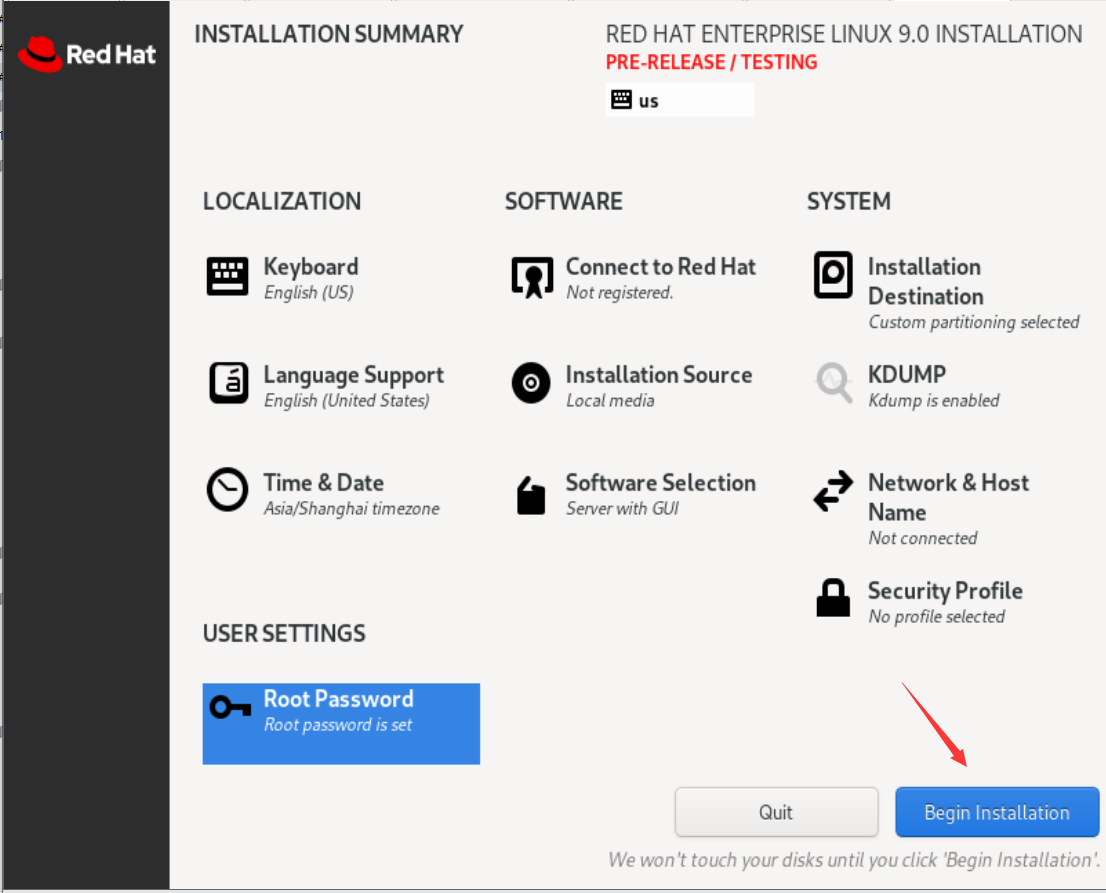Click Begin Installation
1106x893 pixels.
point(996,812)
